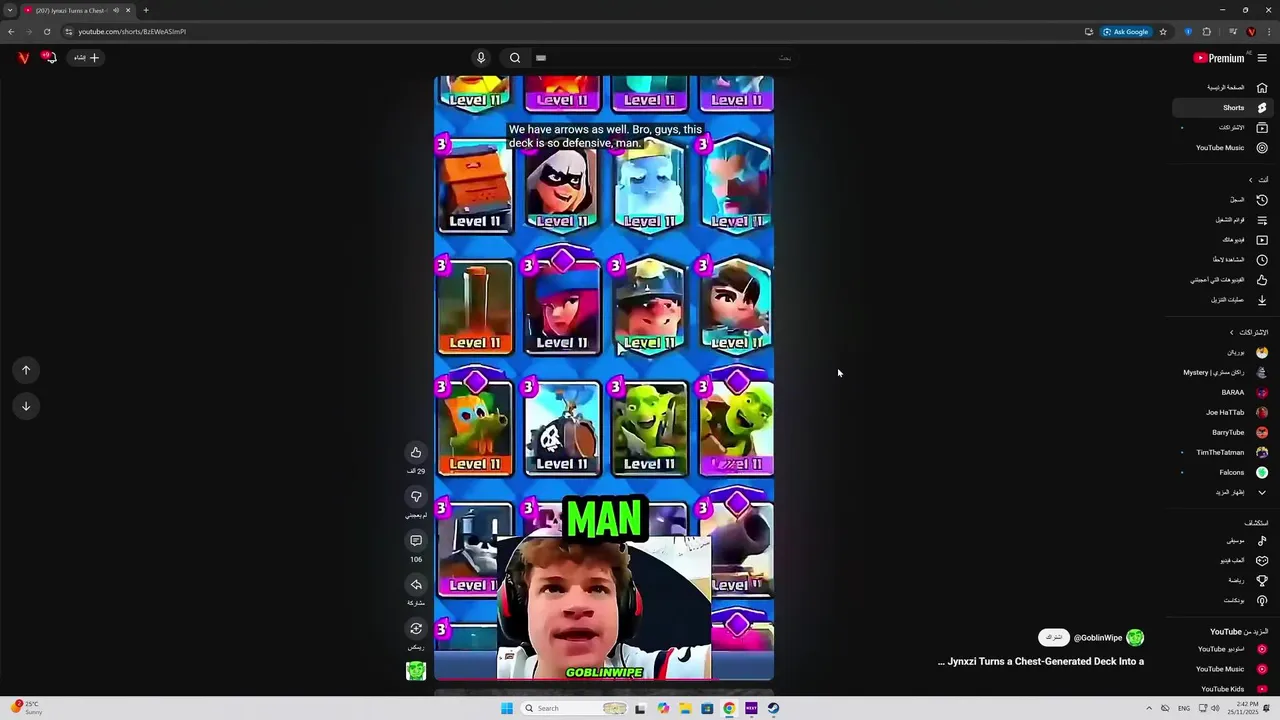Open the browser extensions puzzle icon
The image size is (1280, 720).
click(1206, 31)
